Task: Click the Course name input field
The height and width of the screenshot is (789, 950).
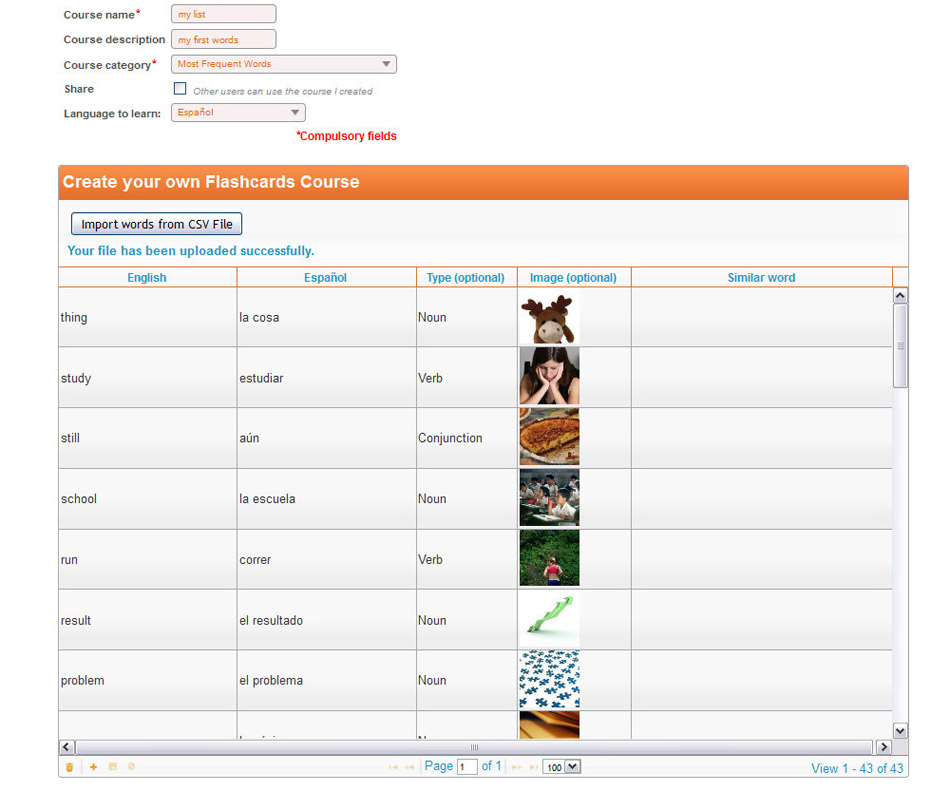Action: coord(224,15)
